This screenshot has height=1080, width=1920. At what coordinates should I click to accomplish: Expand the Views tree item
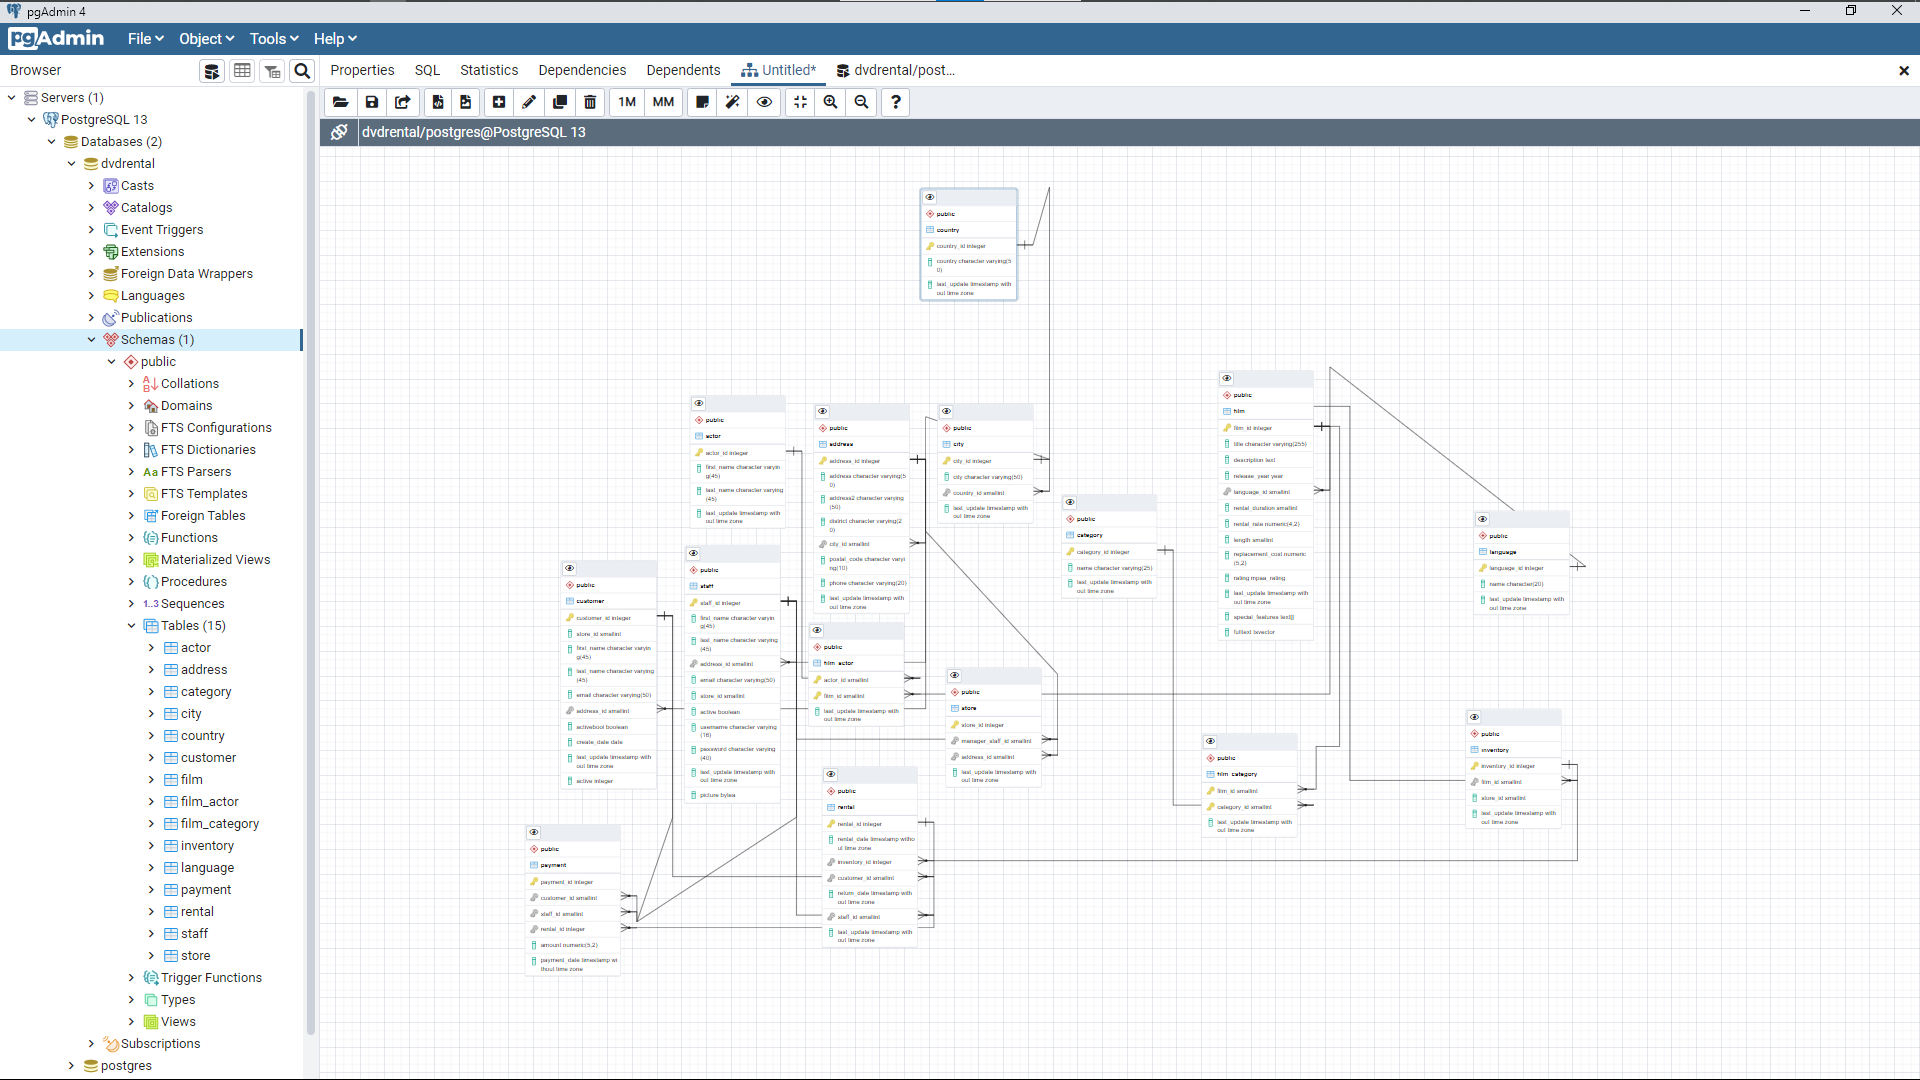tap(133, 1022)
